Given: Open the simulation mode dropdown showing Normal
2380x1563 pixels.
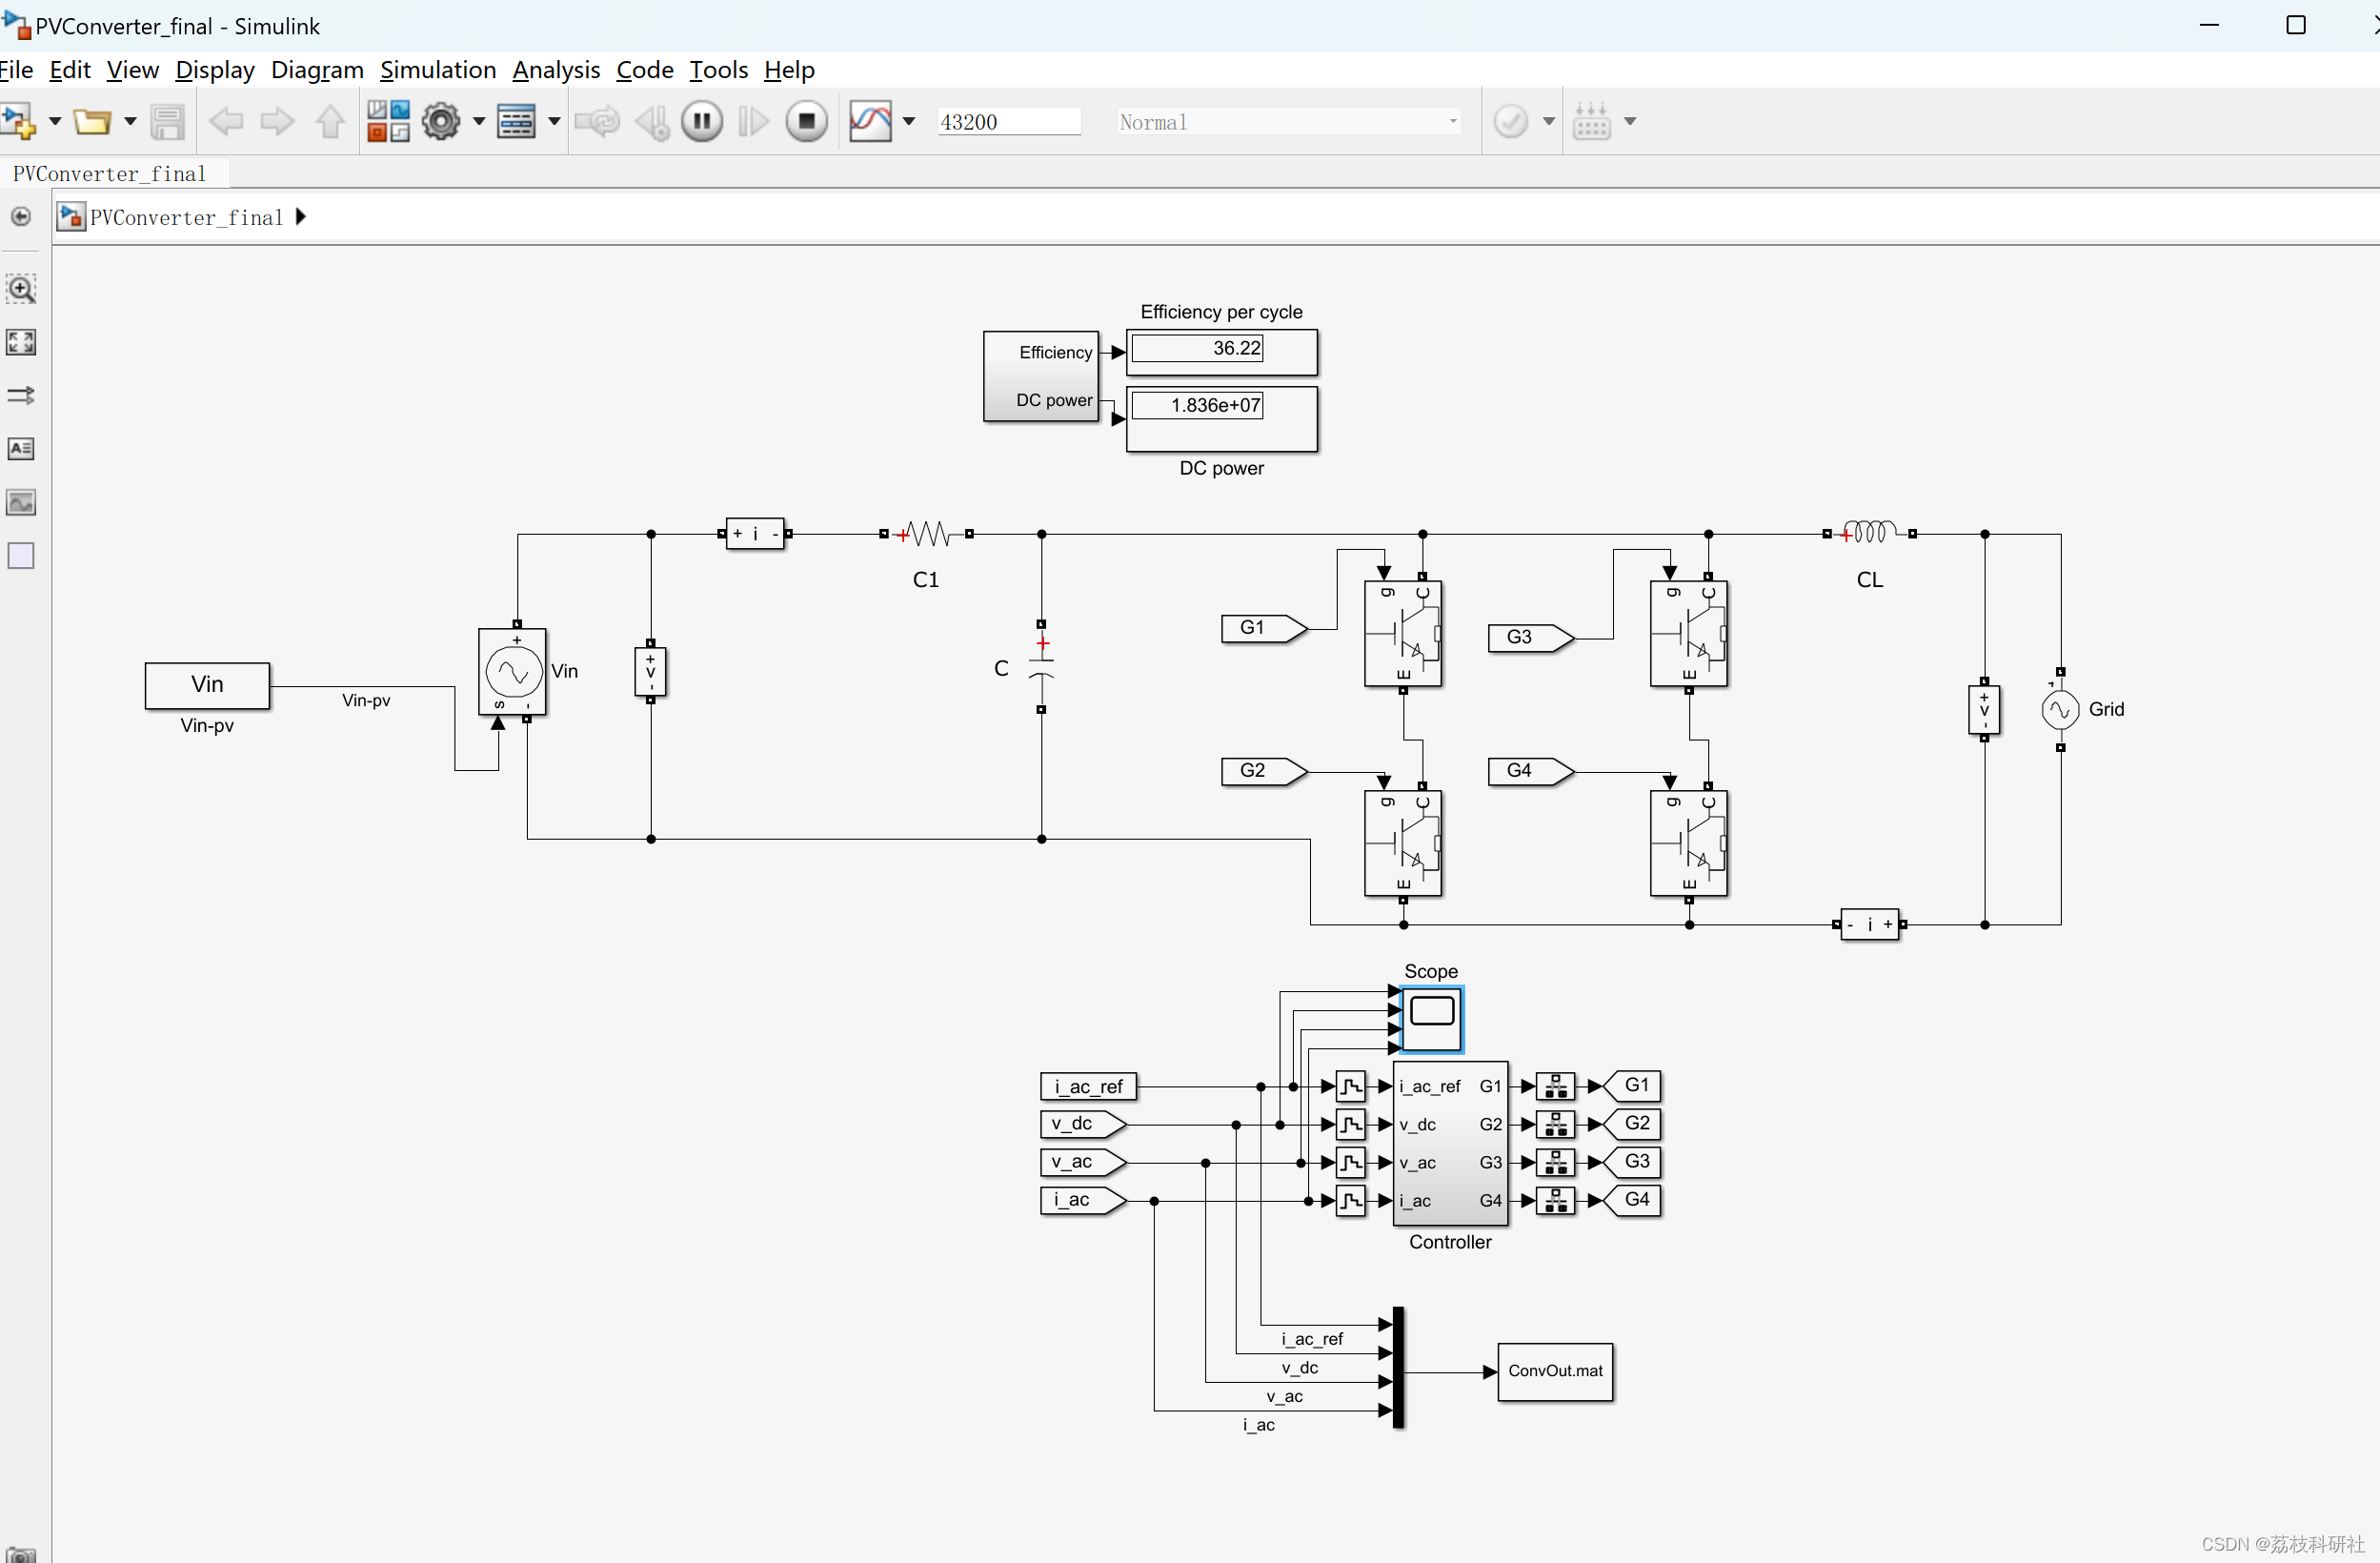Looking at the screenshot, I should (1288, 121).
